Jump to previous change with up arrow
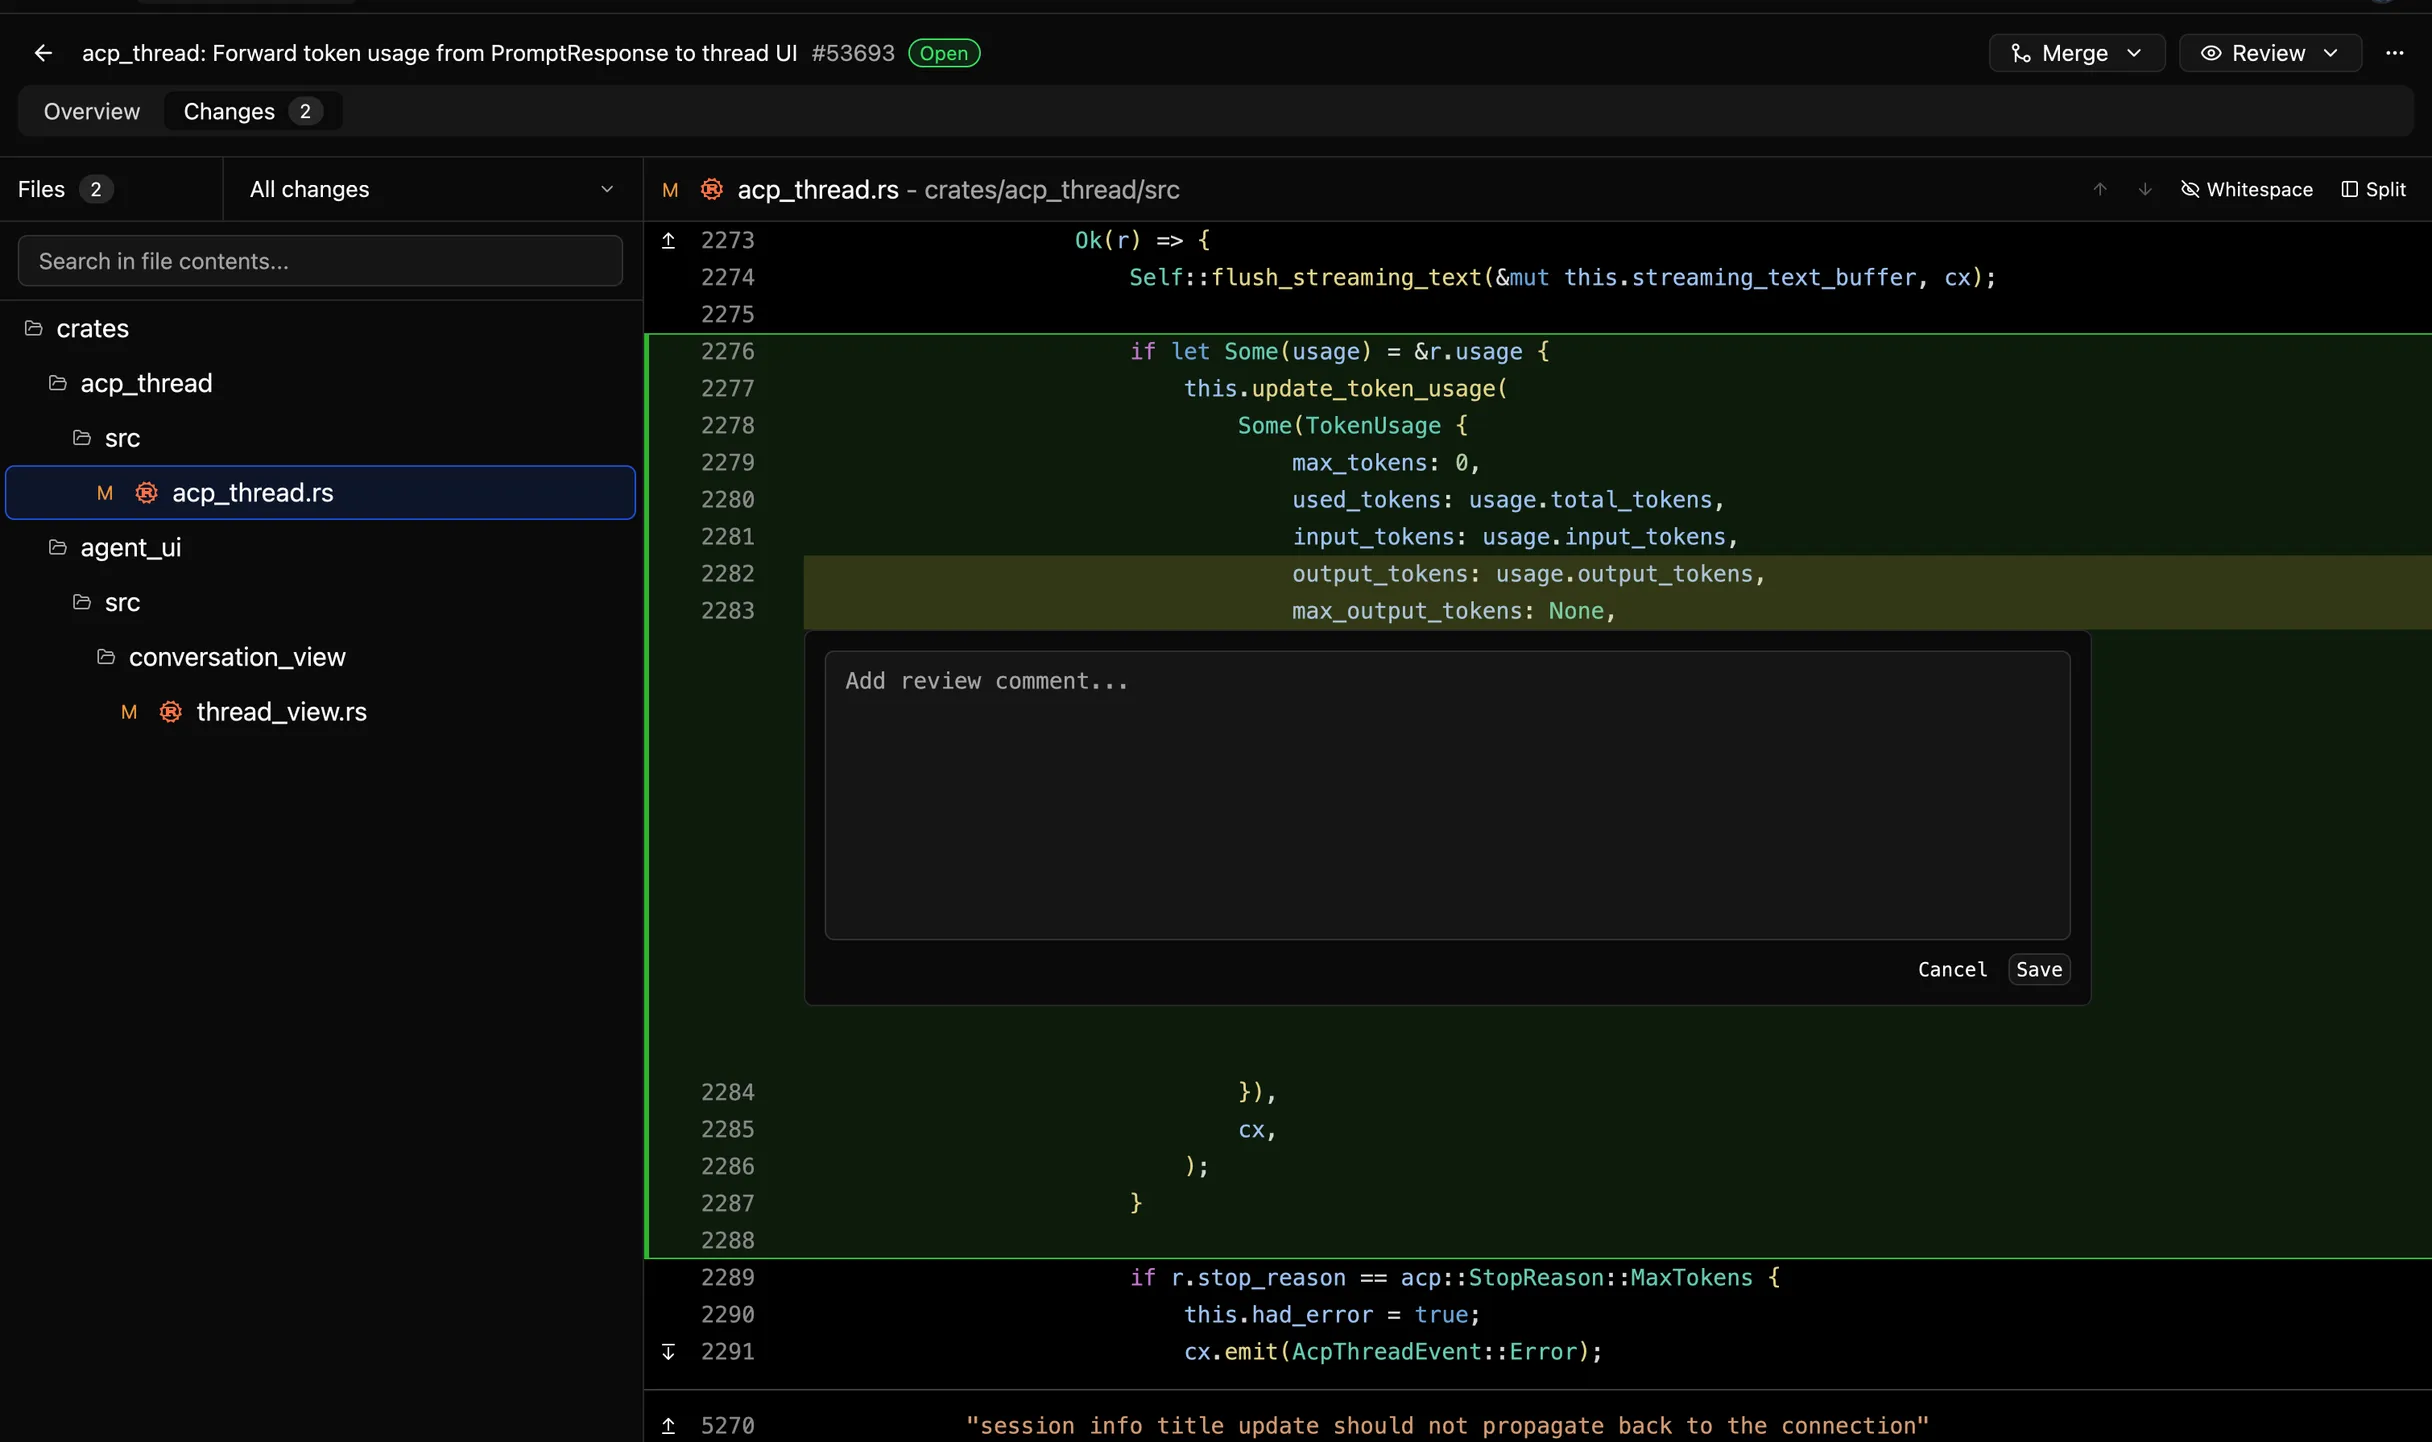Screen dimensions: 2432x1442 [x=2100, y=189]
